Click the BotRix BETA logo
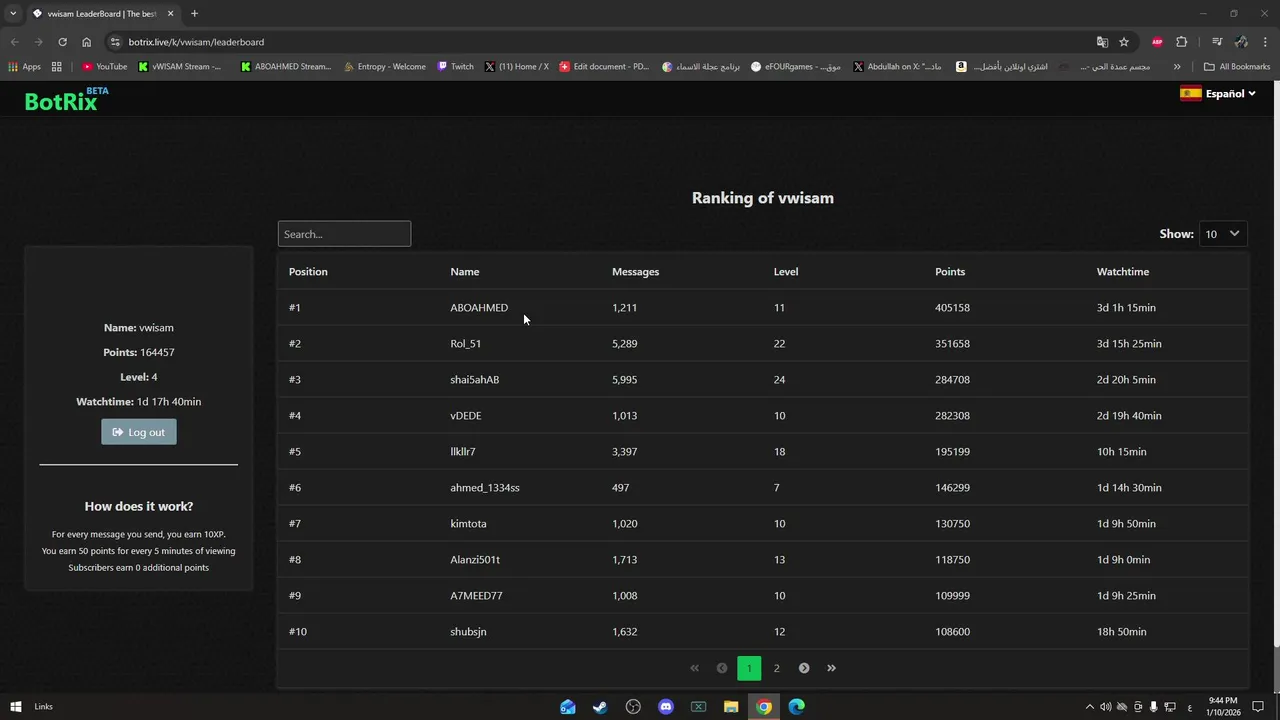 click(x=66, y=99)
